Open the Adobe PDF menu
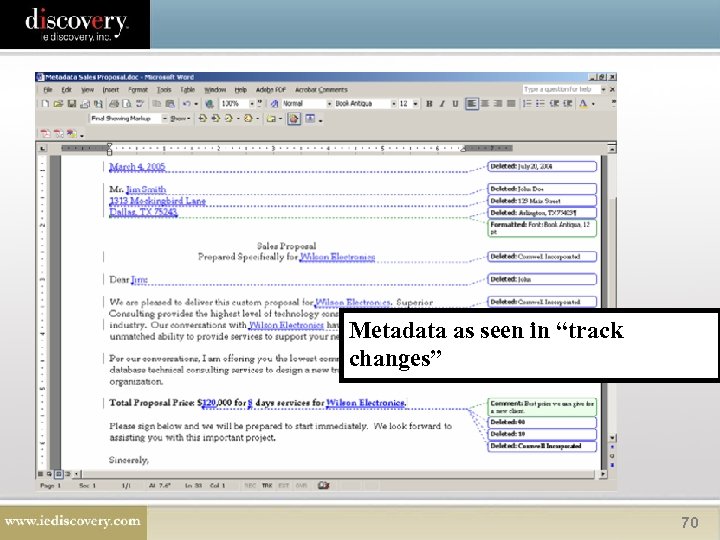The height and width of the screenshot is (540, 720). click(x=270, y=90)
